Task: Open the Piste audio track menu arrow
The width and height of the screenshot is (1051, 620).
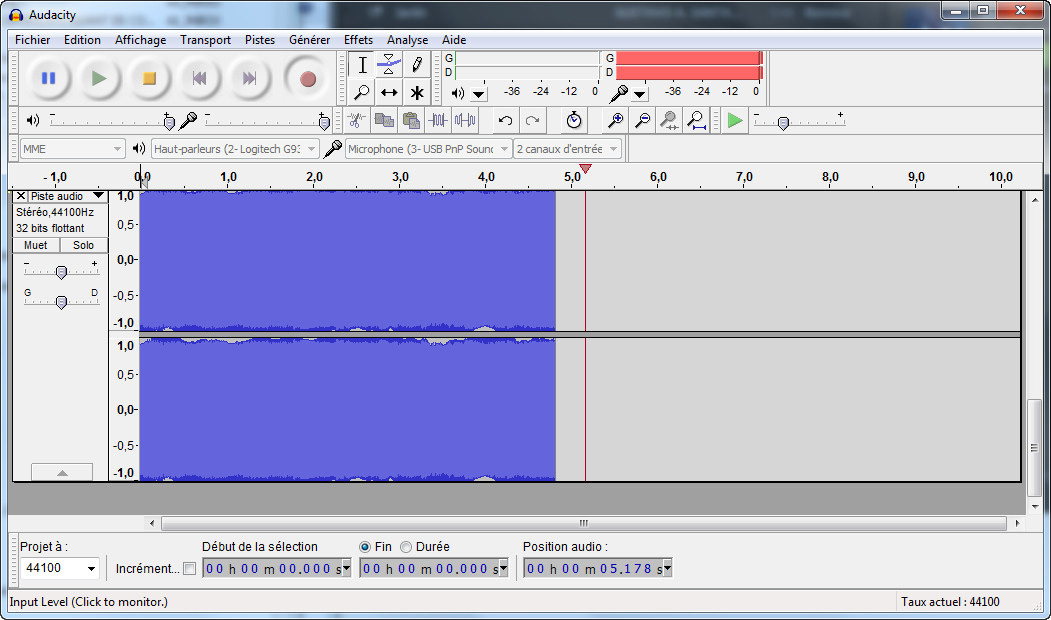Action: click(99, 196)
